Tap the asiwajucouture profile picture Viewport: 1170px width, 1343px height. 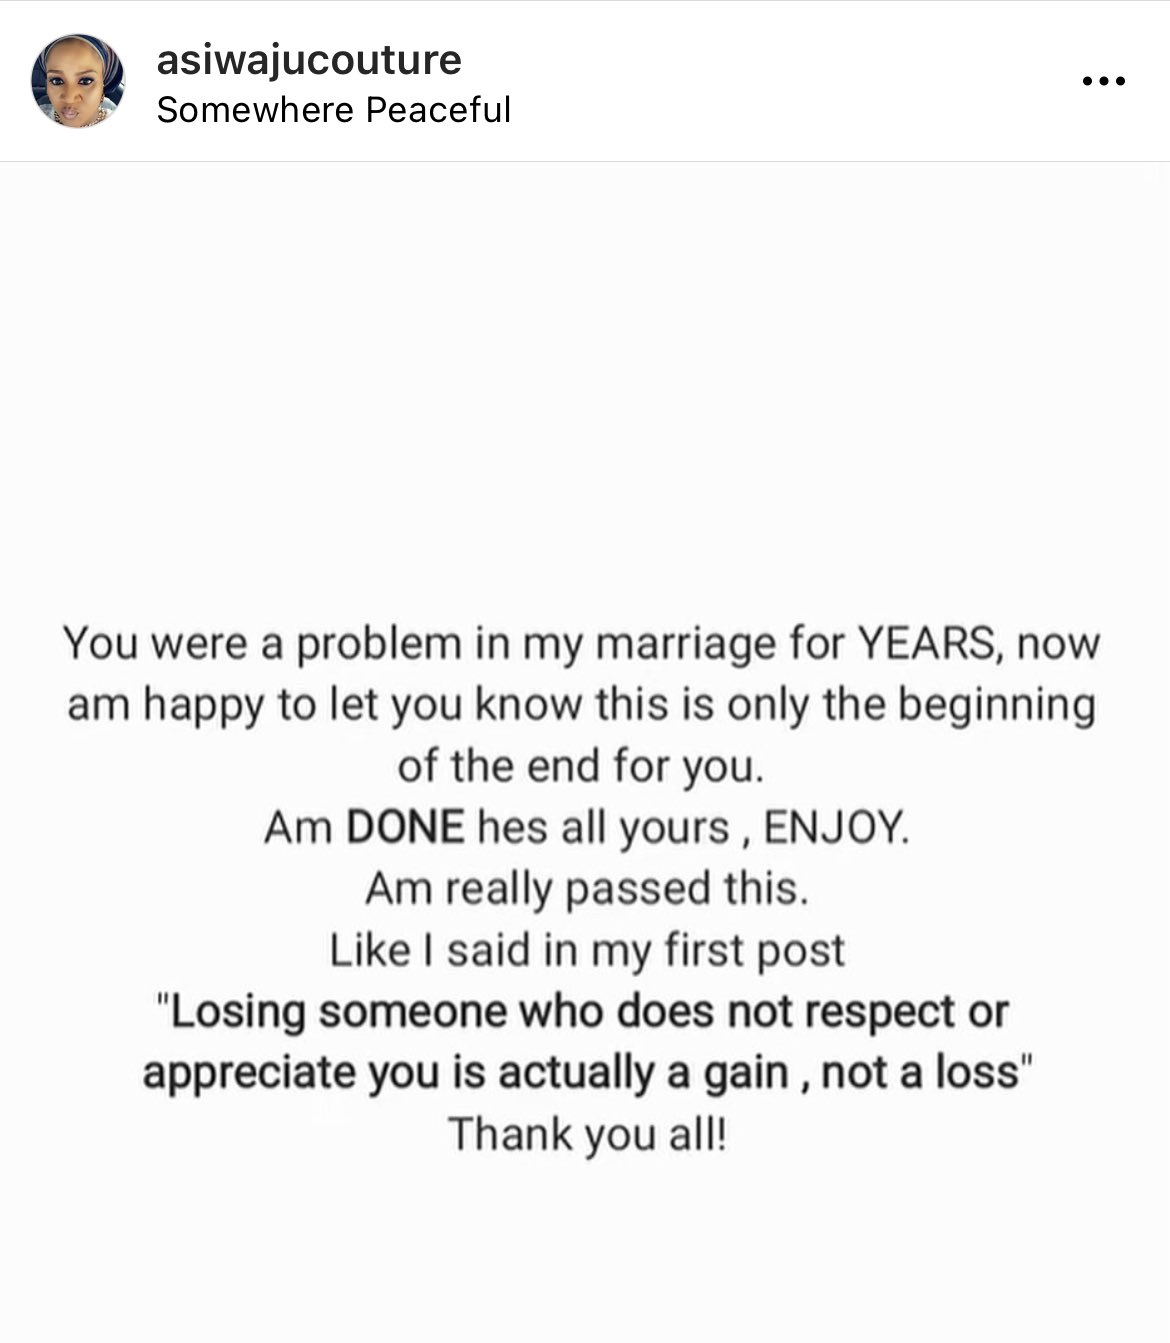pos(78,81)
